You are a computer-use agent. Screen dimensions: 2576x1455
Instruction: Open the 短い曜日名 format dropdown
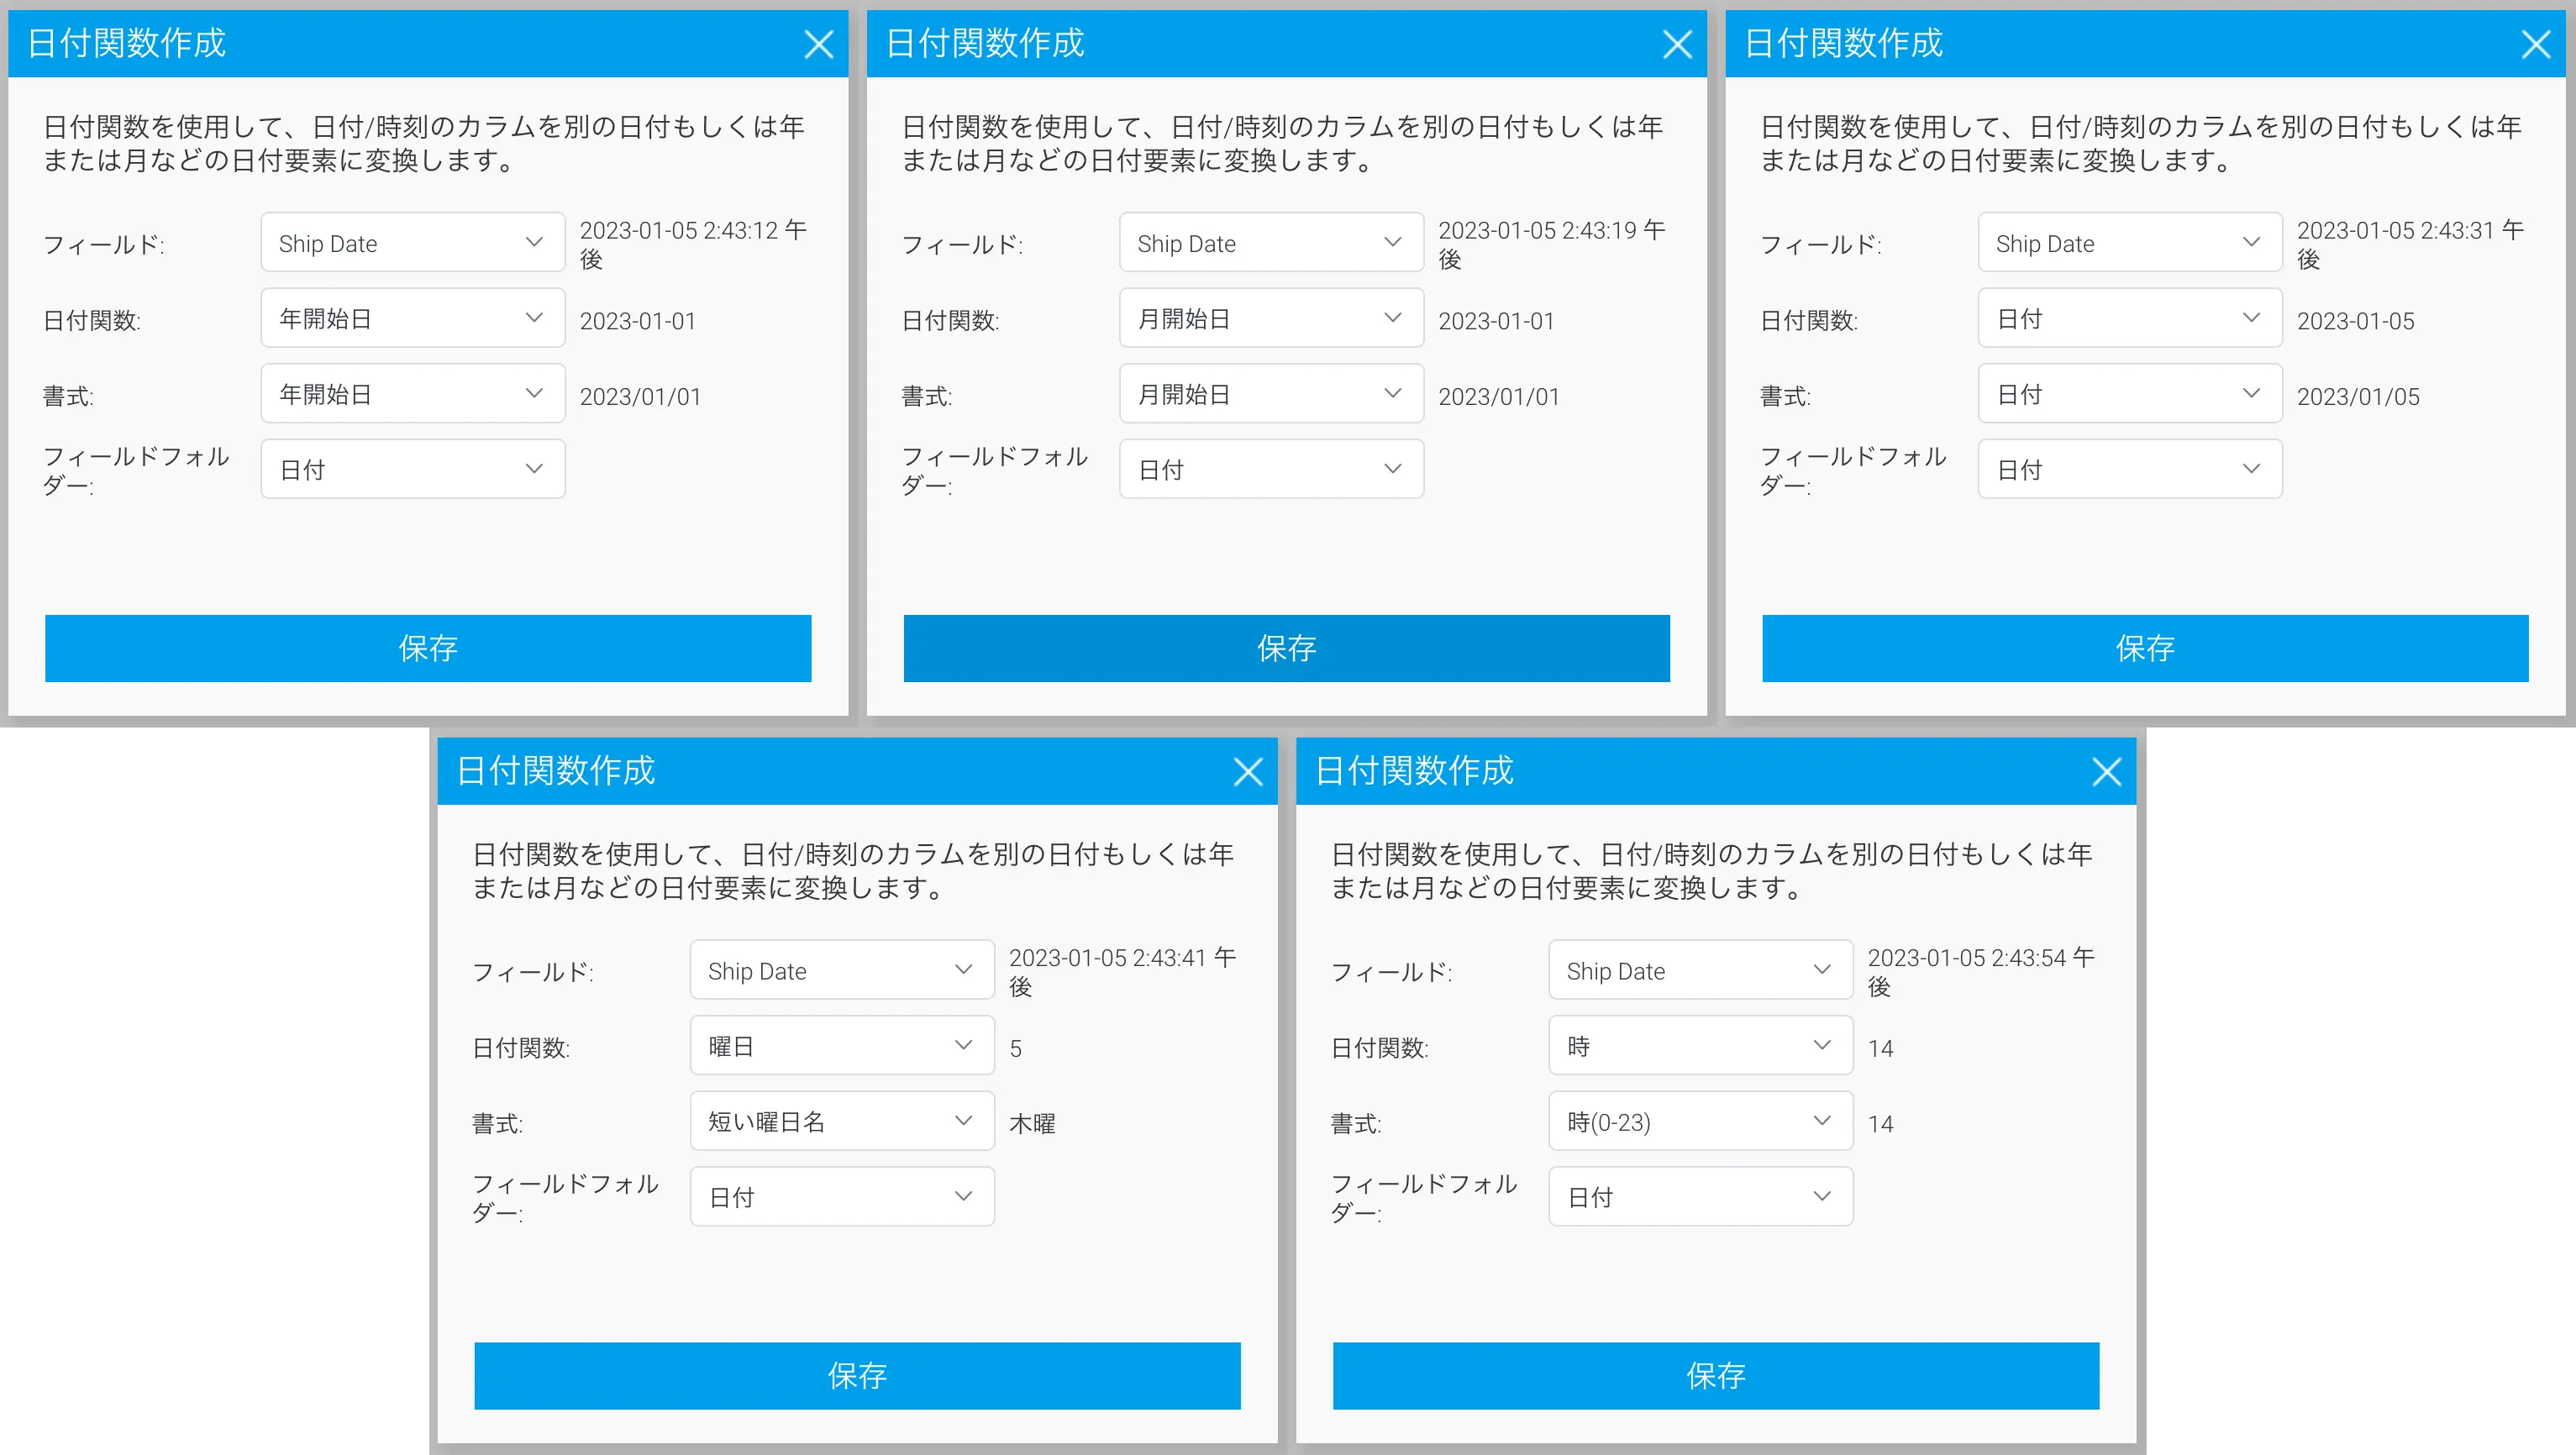pyautogui.click(x=841, y=1121)
